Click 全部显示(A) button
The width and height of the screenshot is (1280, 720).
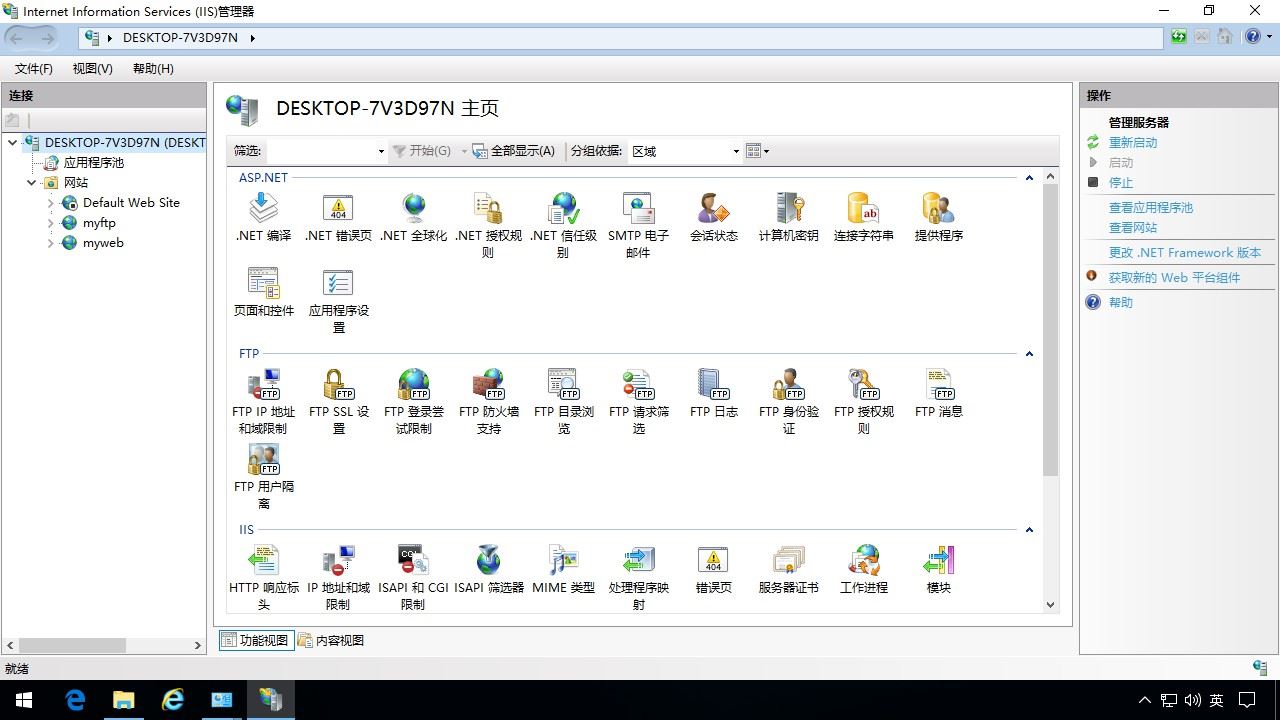coord(514,151)
